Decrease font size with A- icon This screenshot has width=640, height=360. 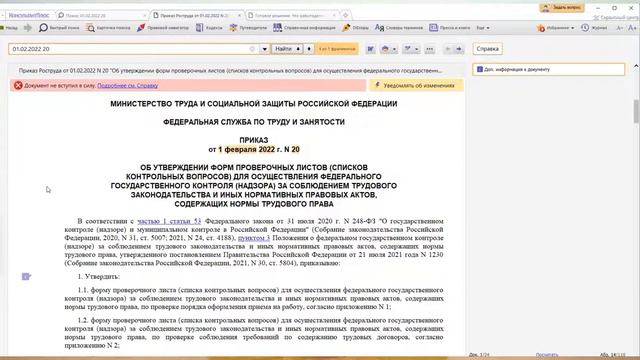[620, 28]
